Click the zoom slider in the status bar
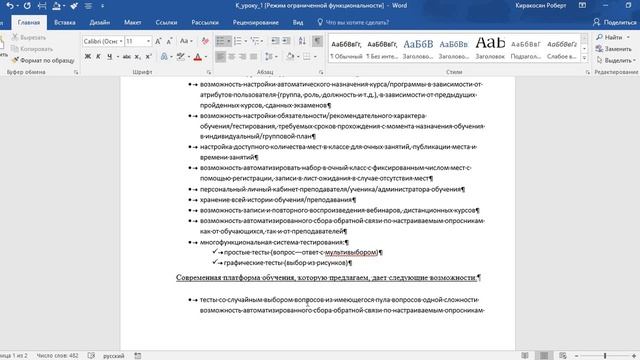The image size is (640, 360). coord(605,356)
